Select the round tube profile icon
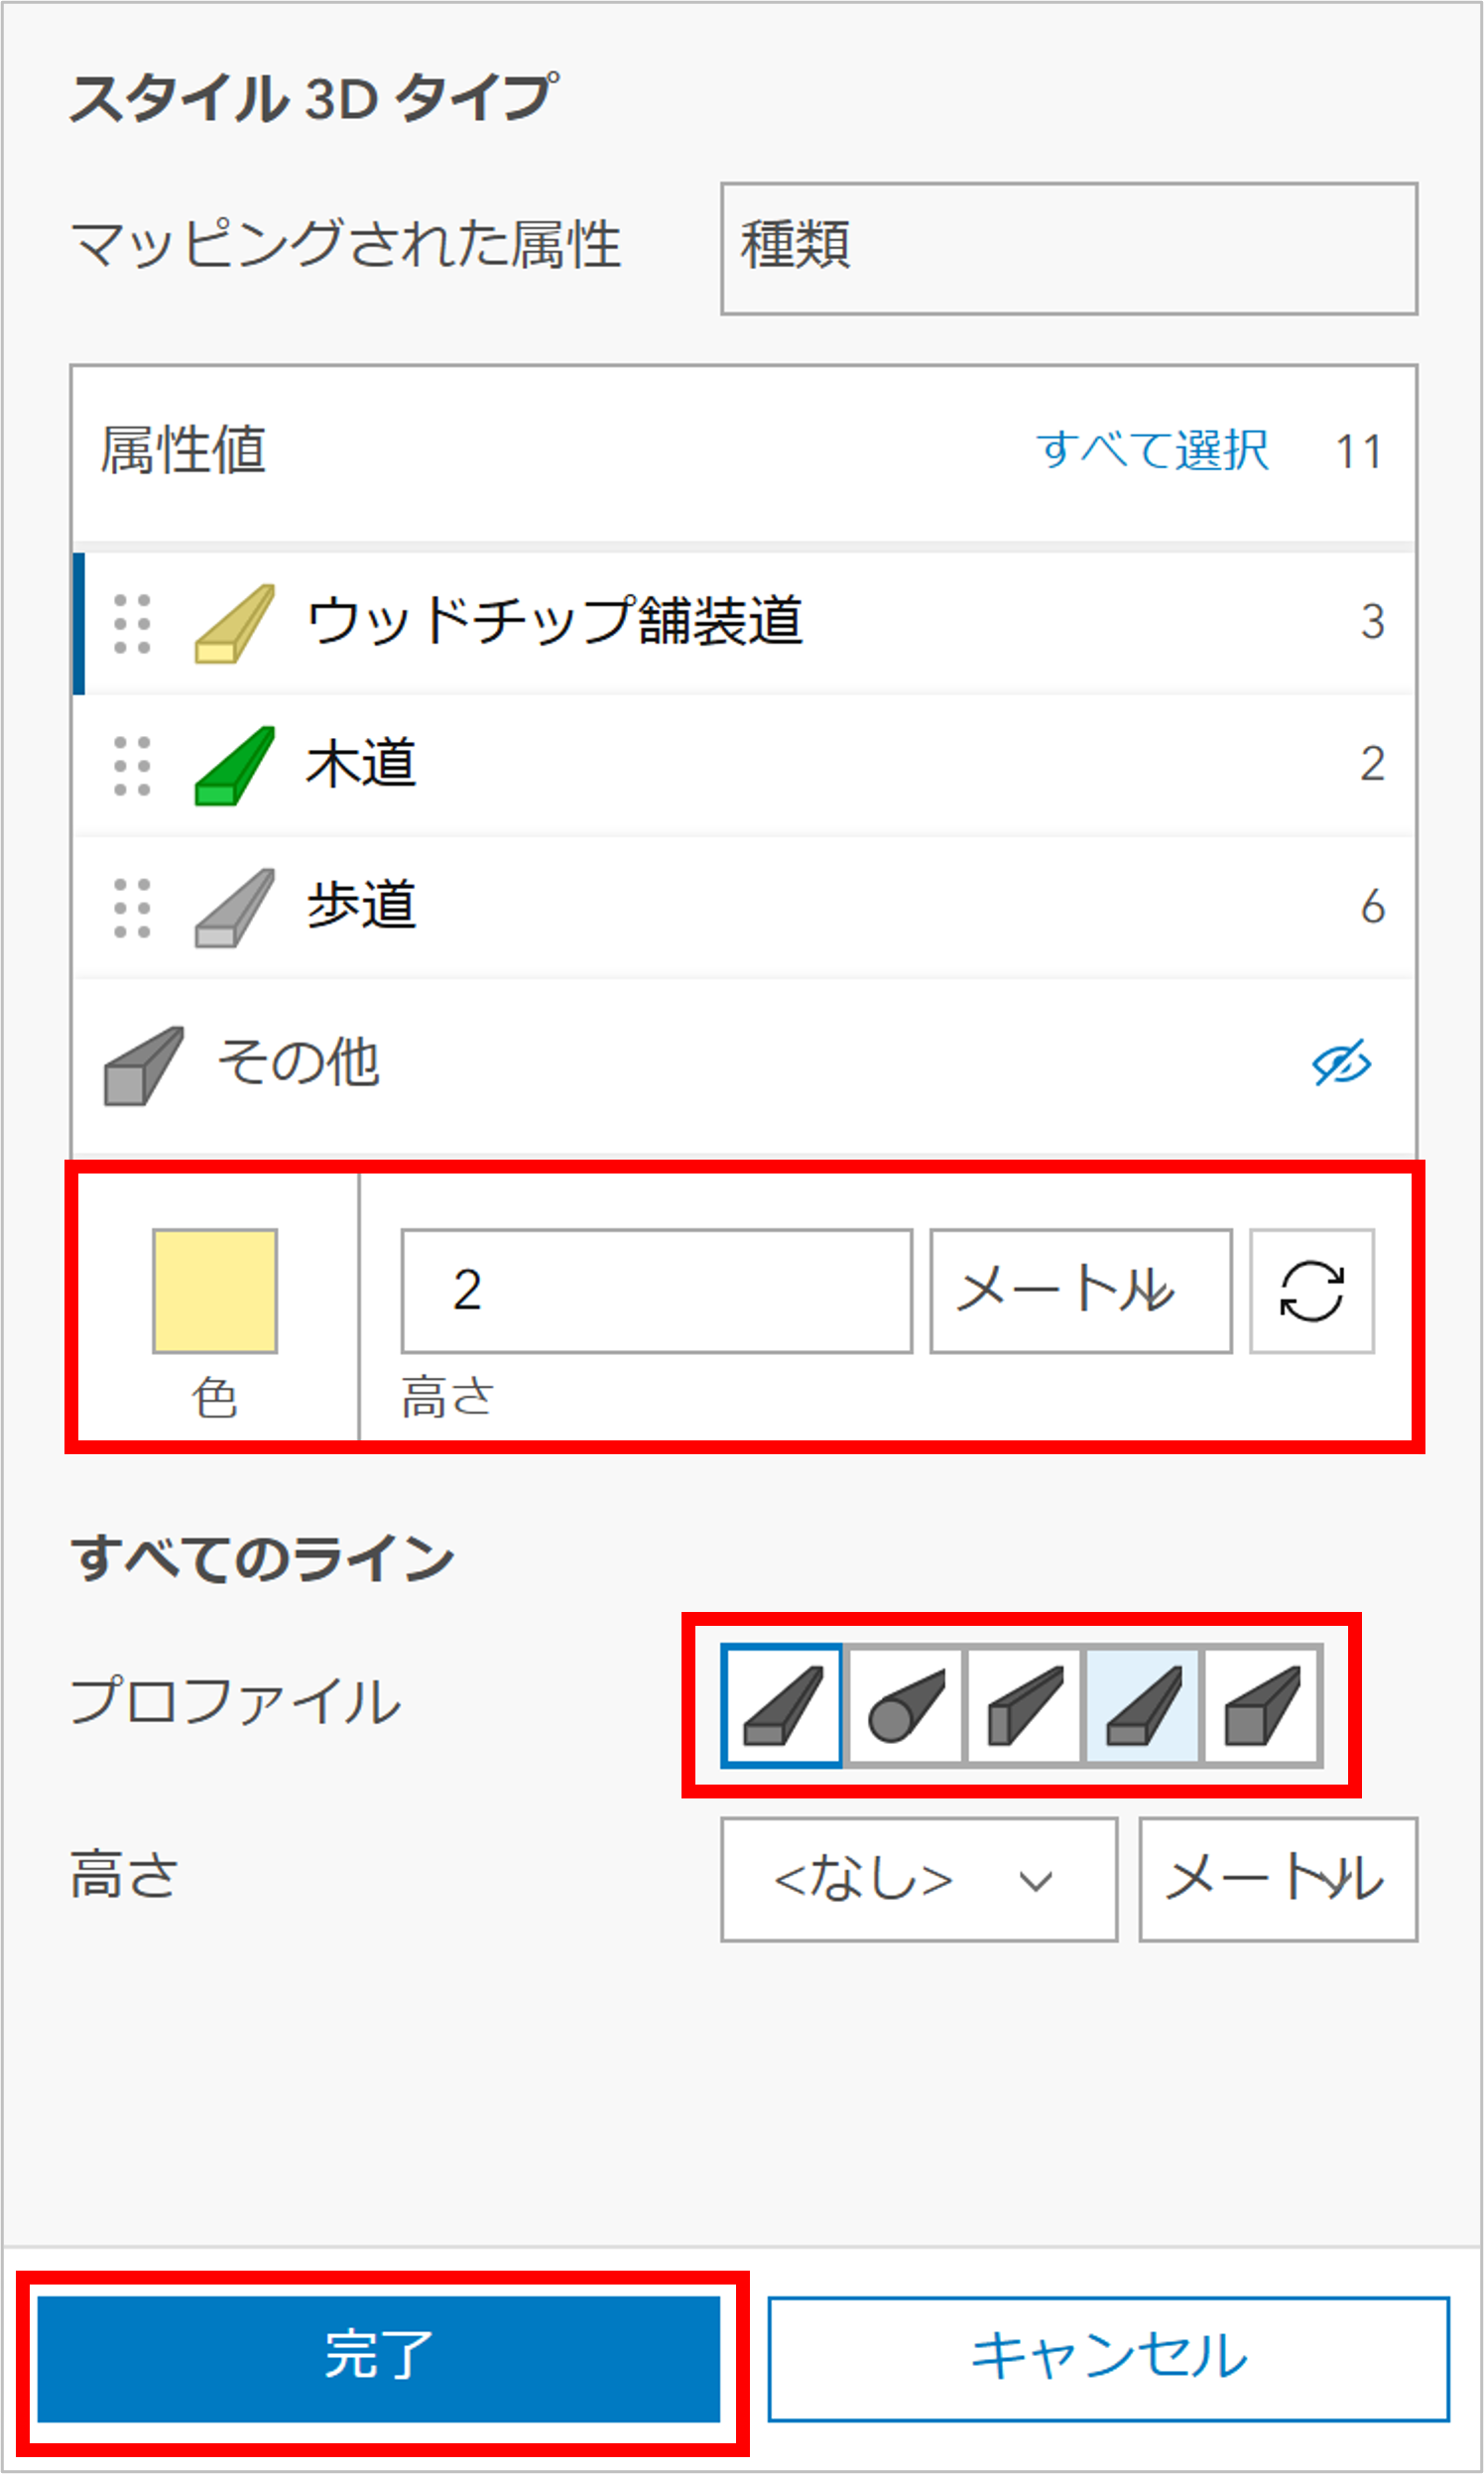1484x2474 pixels. click(x=905, y=1705)
